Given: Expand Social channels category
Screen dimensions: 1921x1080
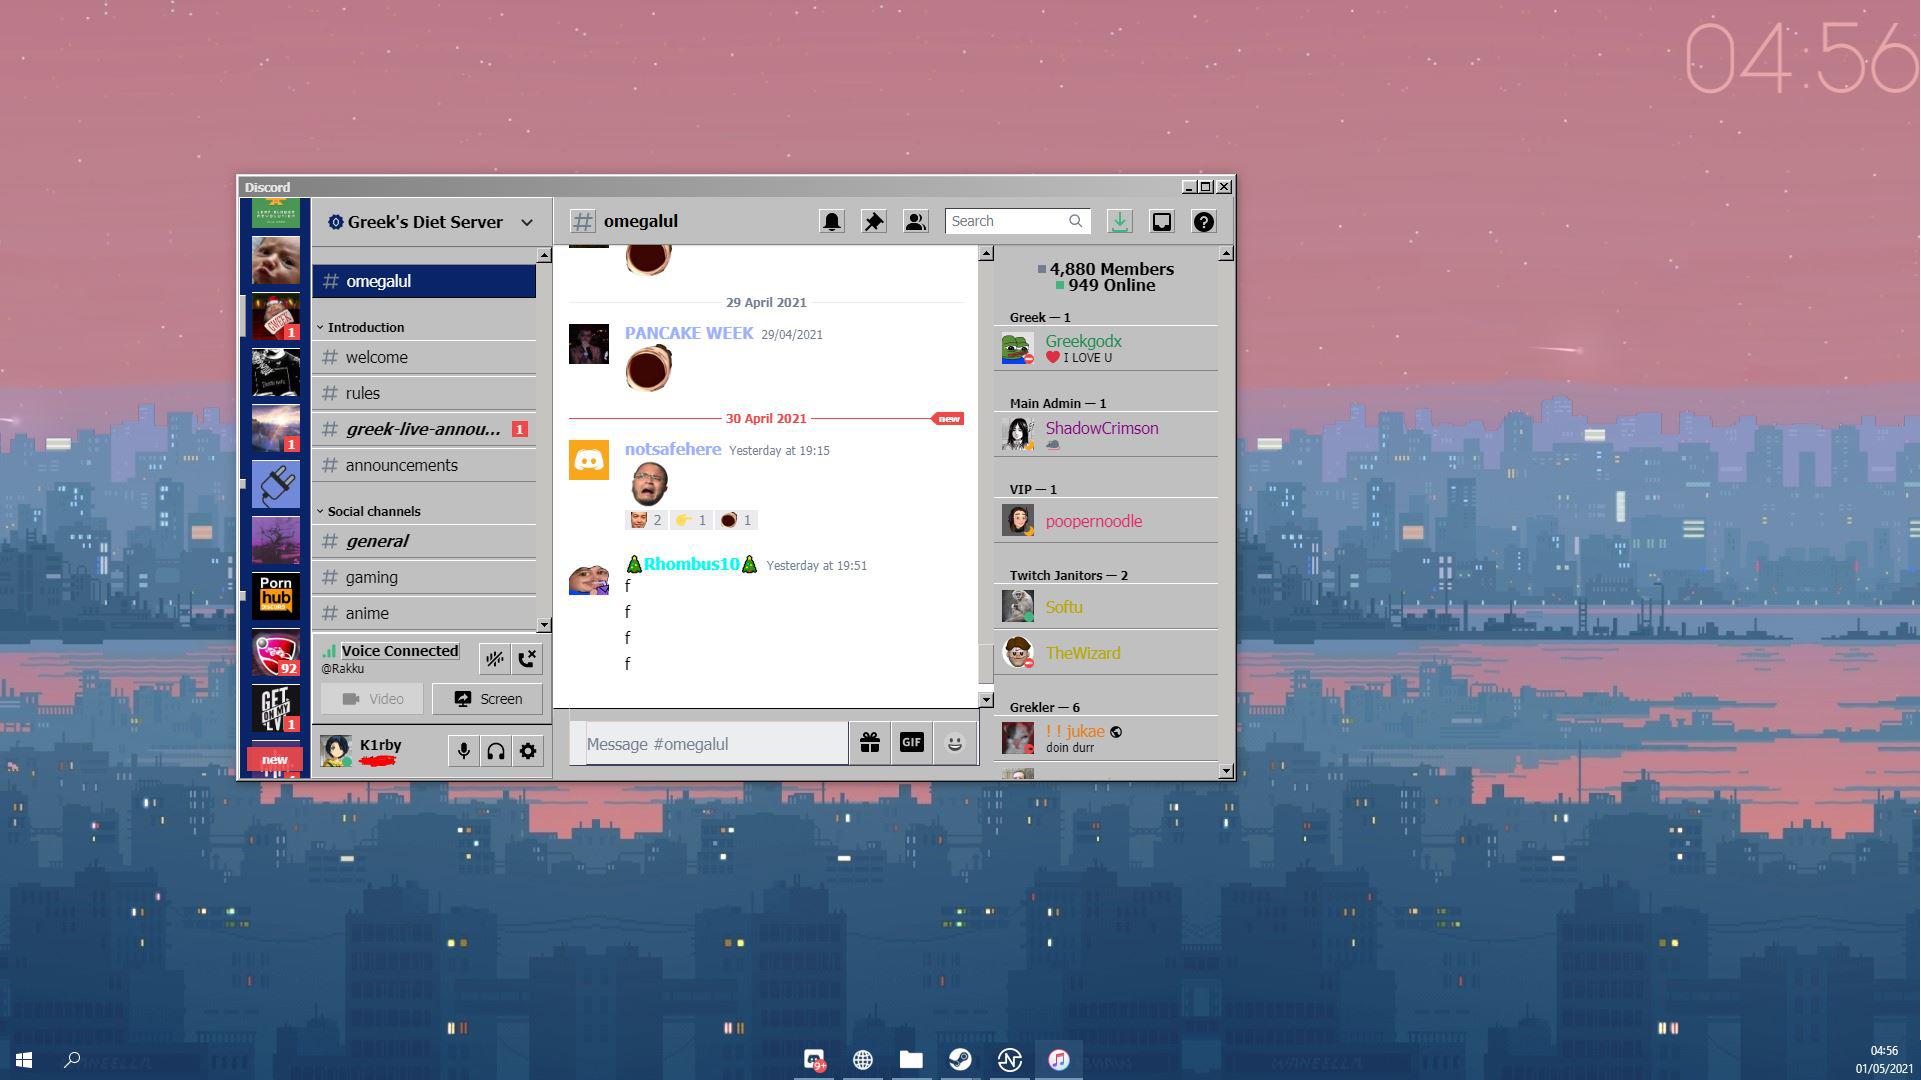Looking at the screenshot, I should pos(373,510).
